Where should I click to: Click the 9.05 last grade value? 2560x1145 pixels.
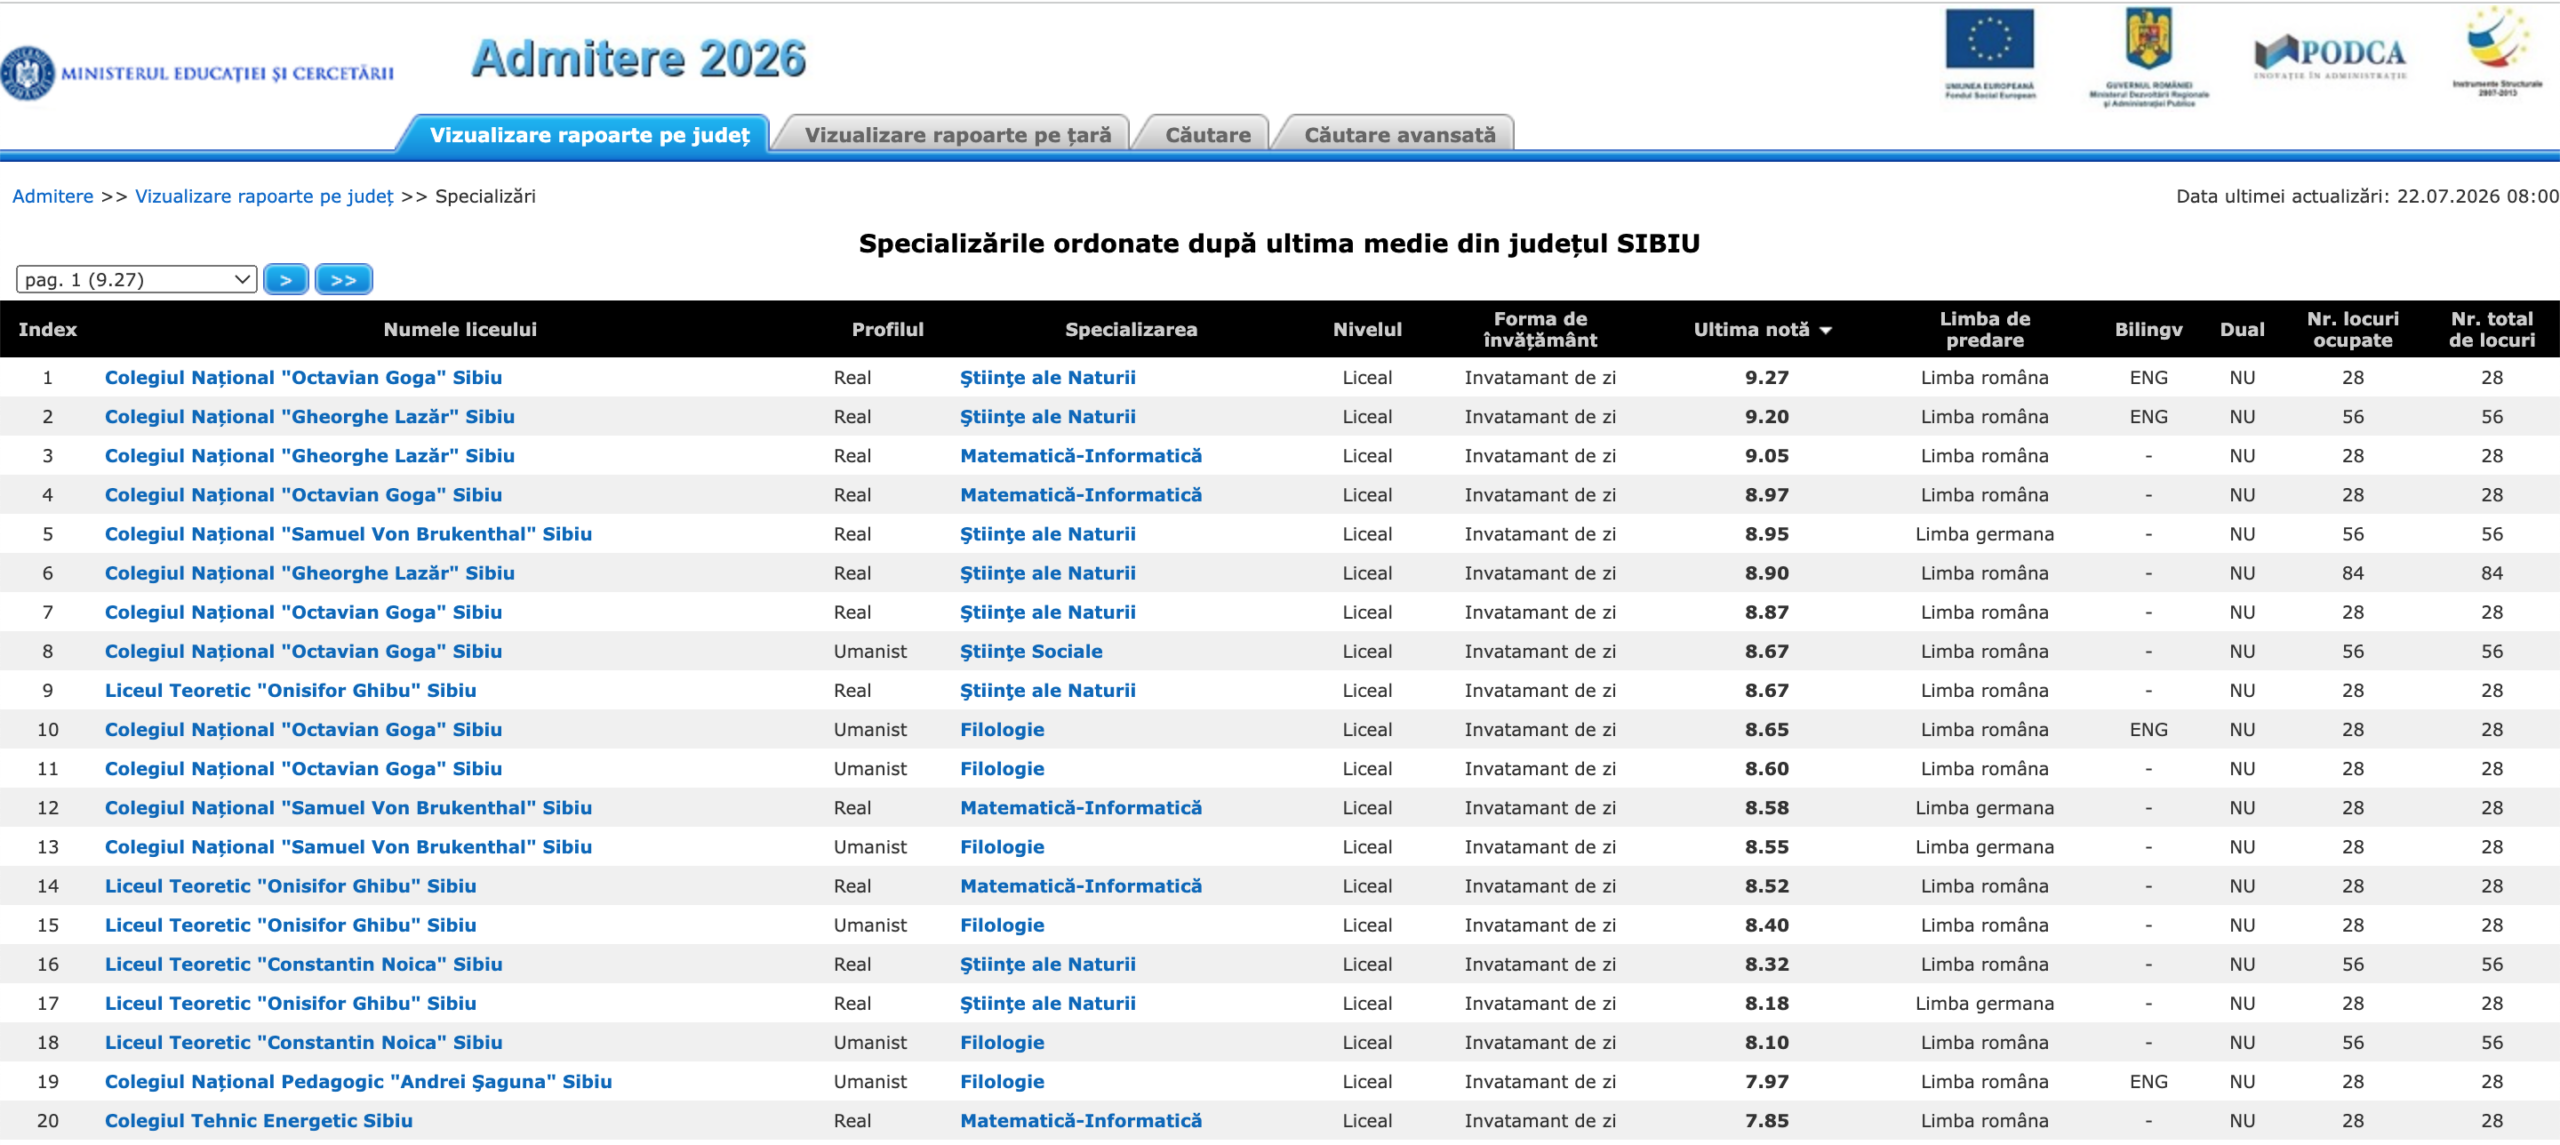pyautogui.click(x=1766, y=456)
